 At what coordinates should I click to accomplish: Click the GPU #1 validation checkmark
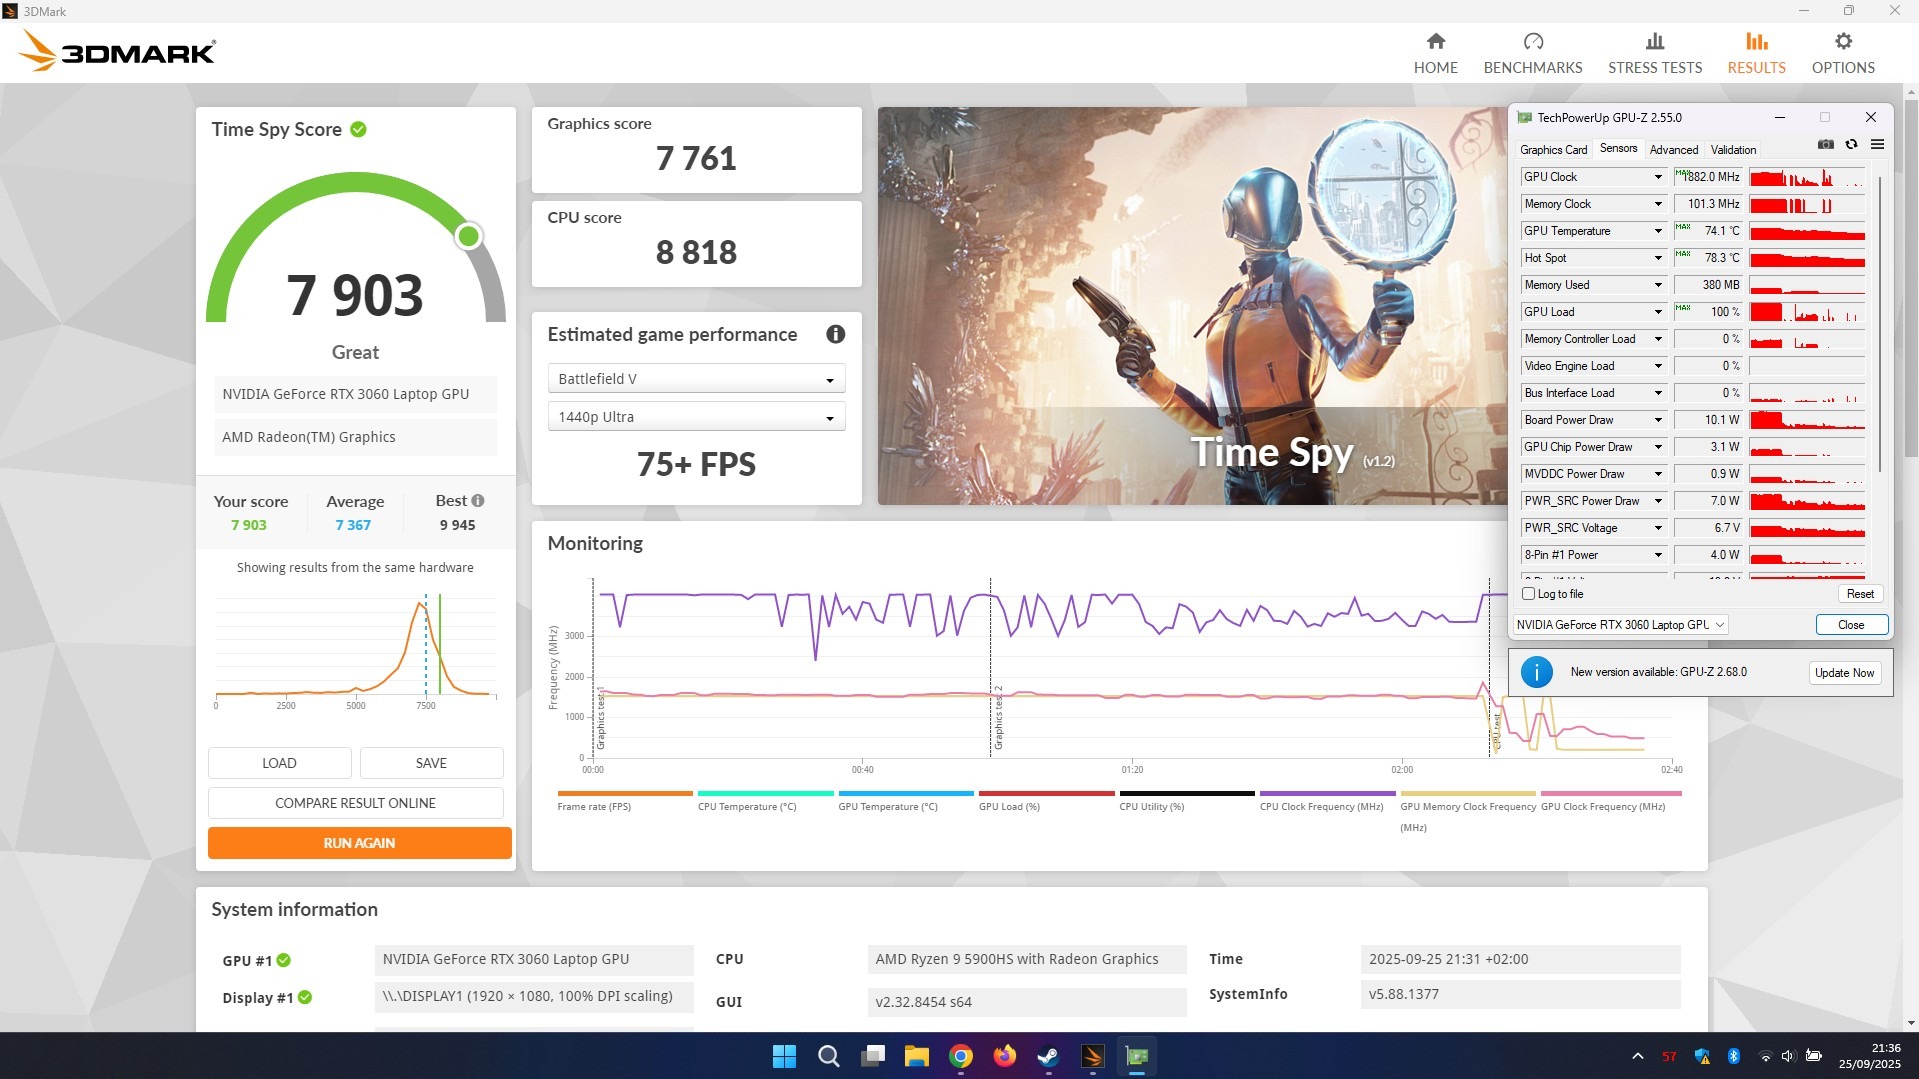pyautogui.click(x=284, y=960)
